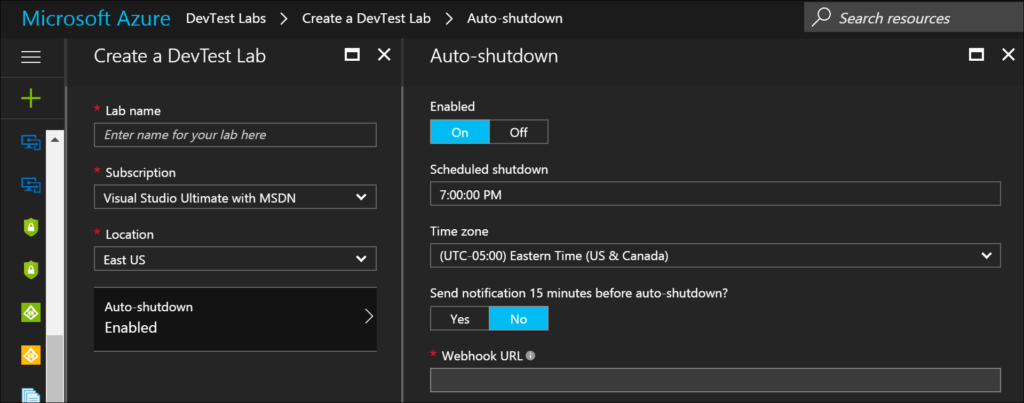Focus the Lab name input field
The height and width of the screenshot is (403, 1024).
235,135
